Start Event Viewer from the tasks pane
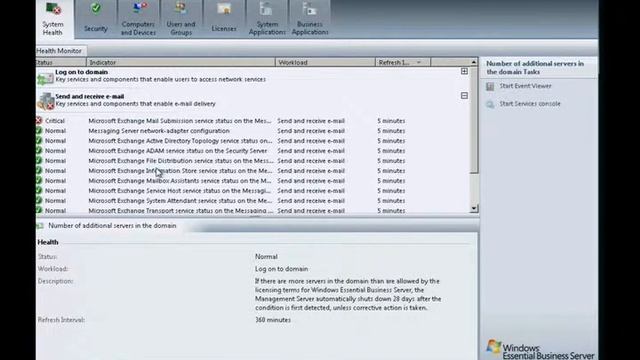Viewport: 640px width, 360px height. point(525,86)
